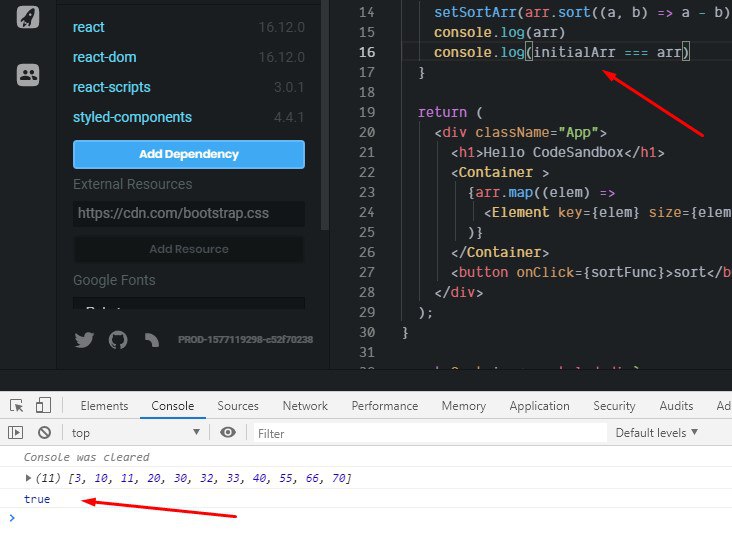Expand the logged array of 11 items

tap(28, 478)
